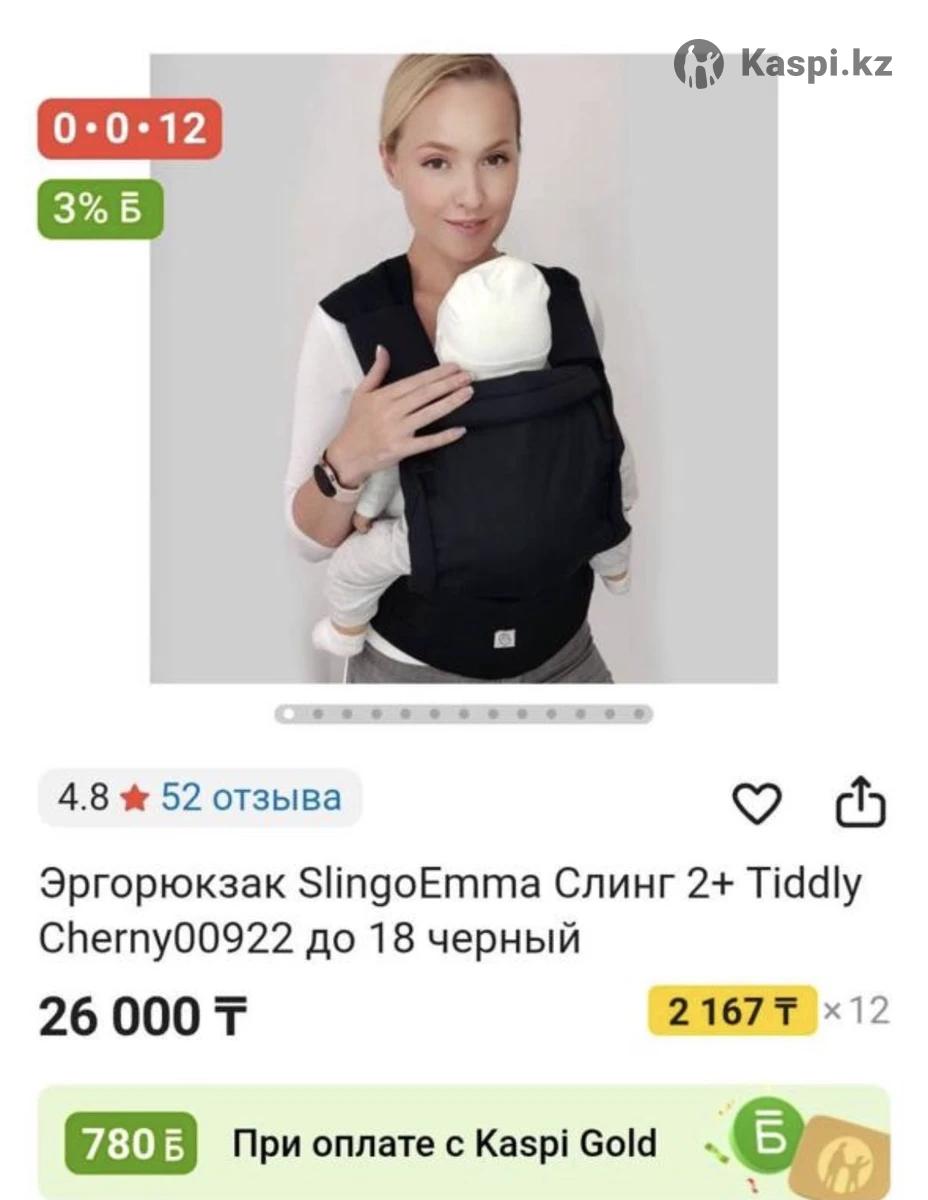Tap the red 0·0·12 installment badge

point(130,129)
